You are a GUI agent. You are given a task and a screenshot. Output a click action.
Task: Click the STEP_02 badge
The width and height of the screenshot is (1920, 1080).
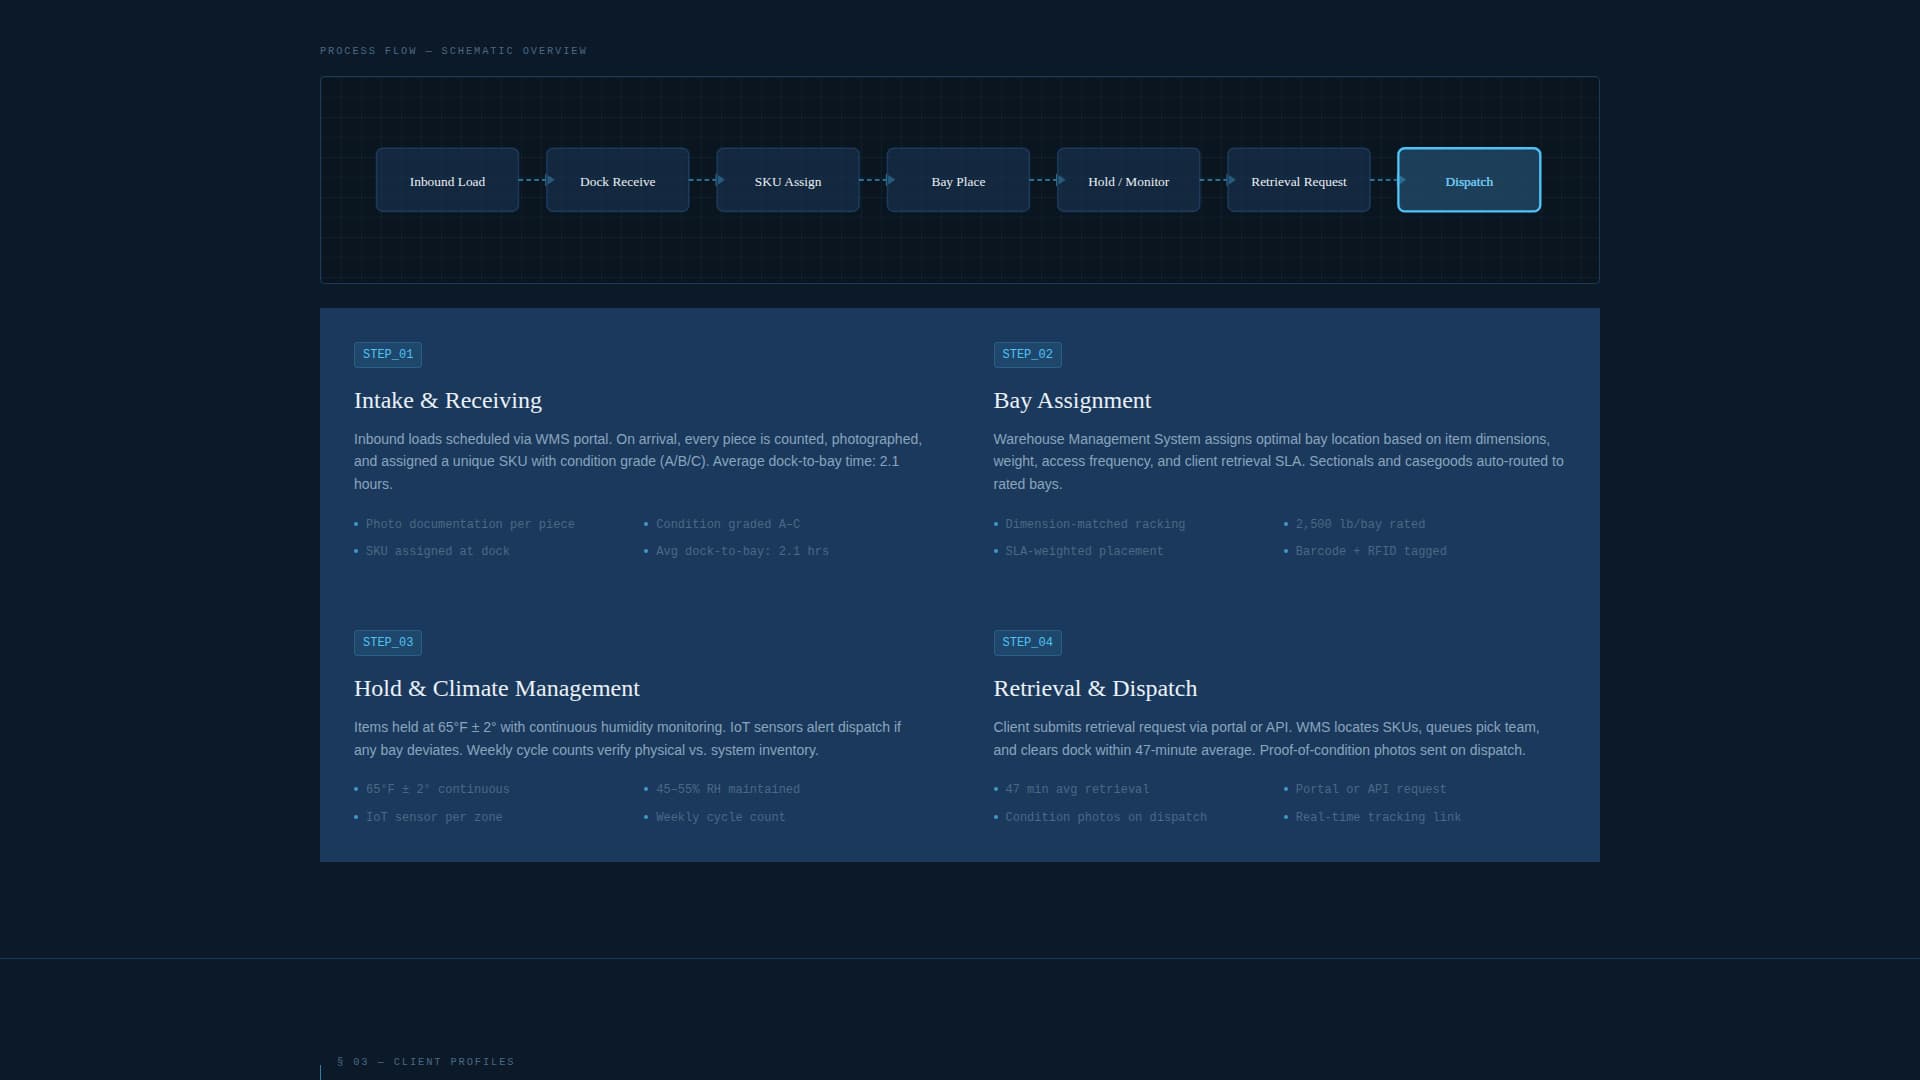coord(1027,355)
